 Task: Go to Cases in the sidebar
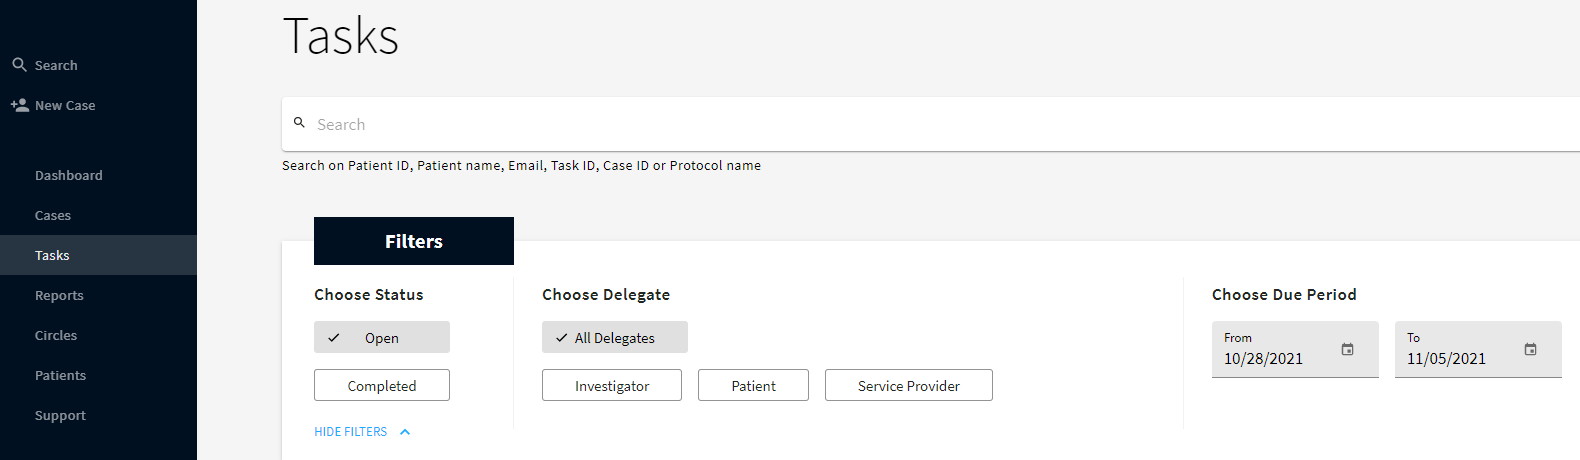coord(53,215)
